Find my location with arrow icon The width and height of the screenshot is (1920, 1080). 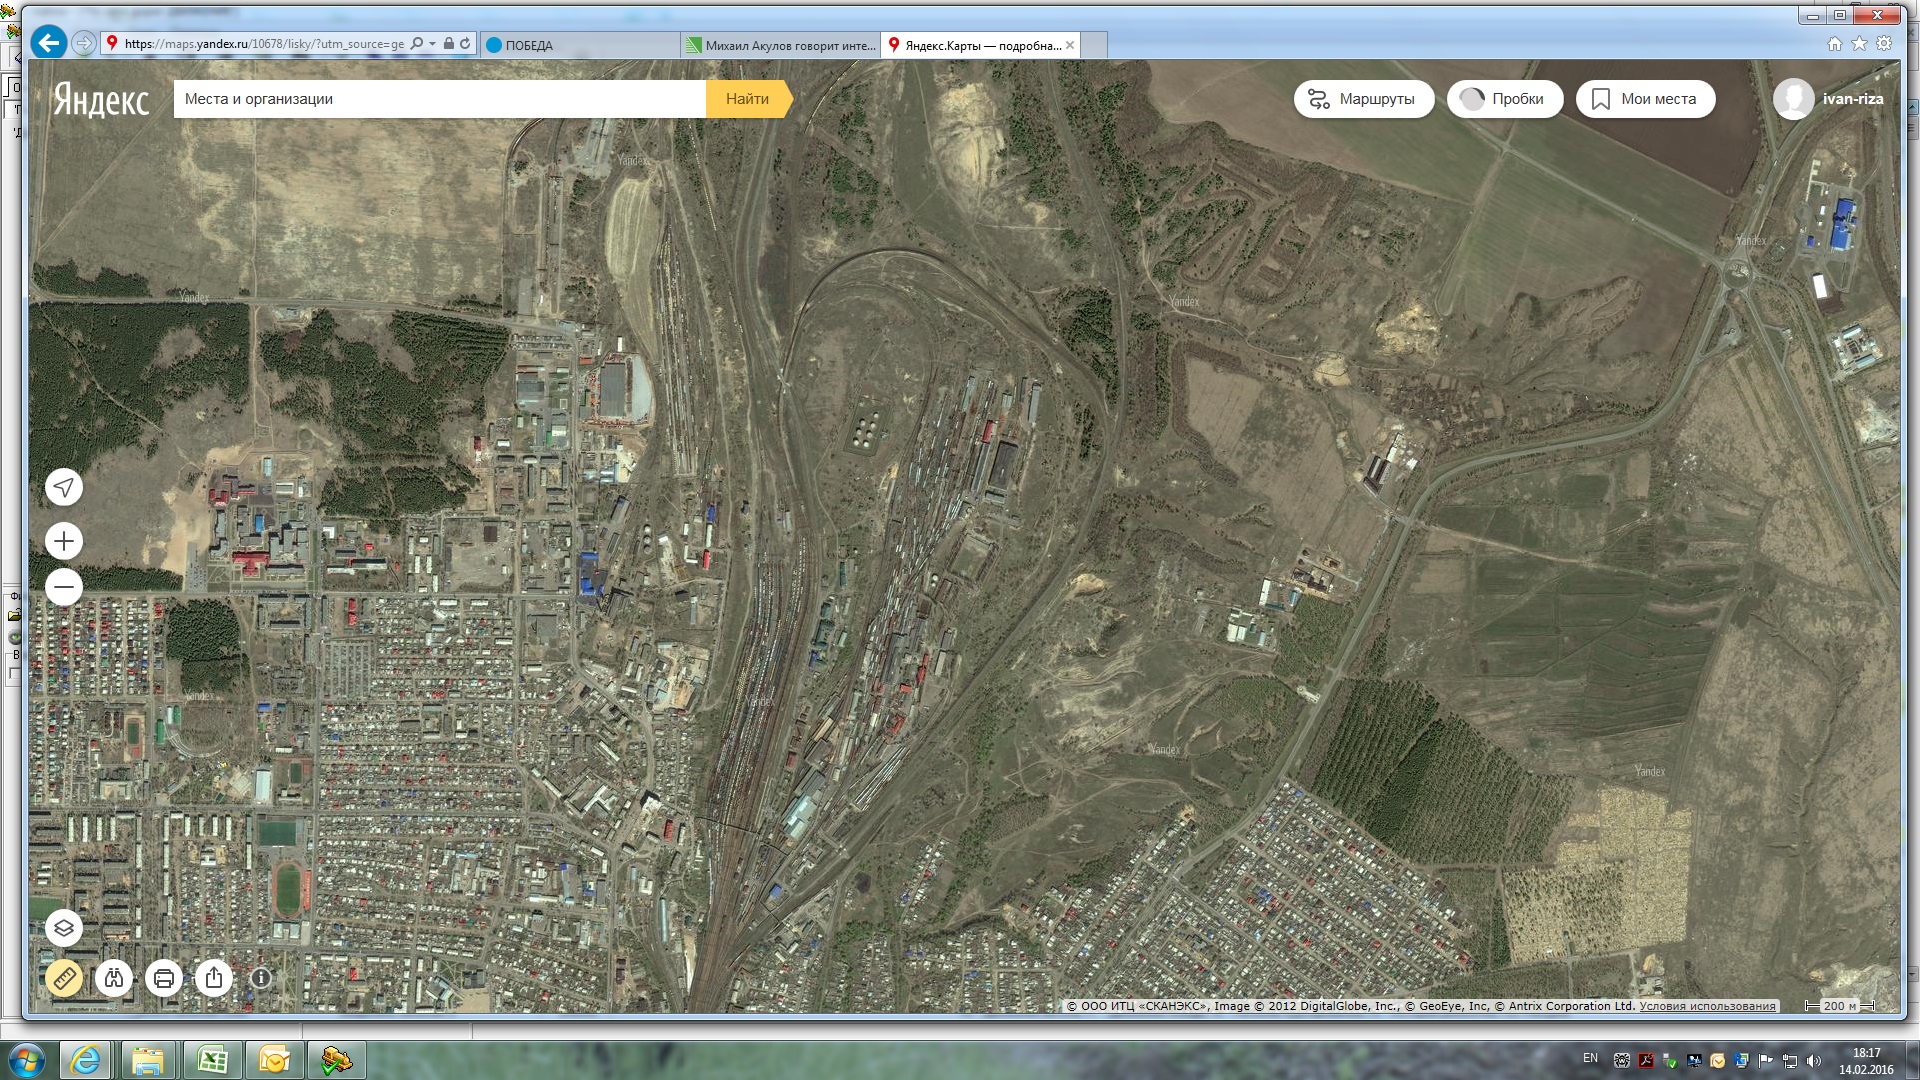pos(64,487)
